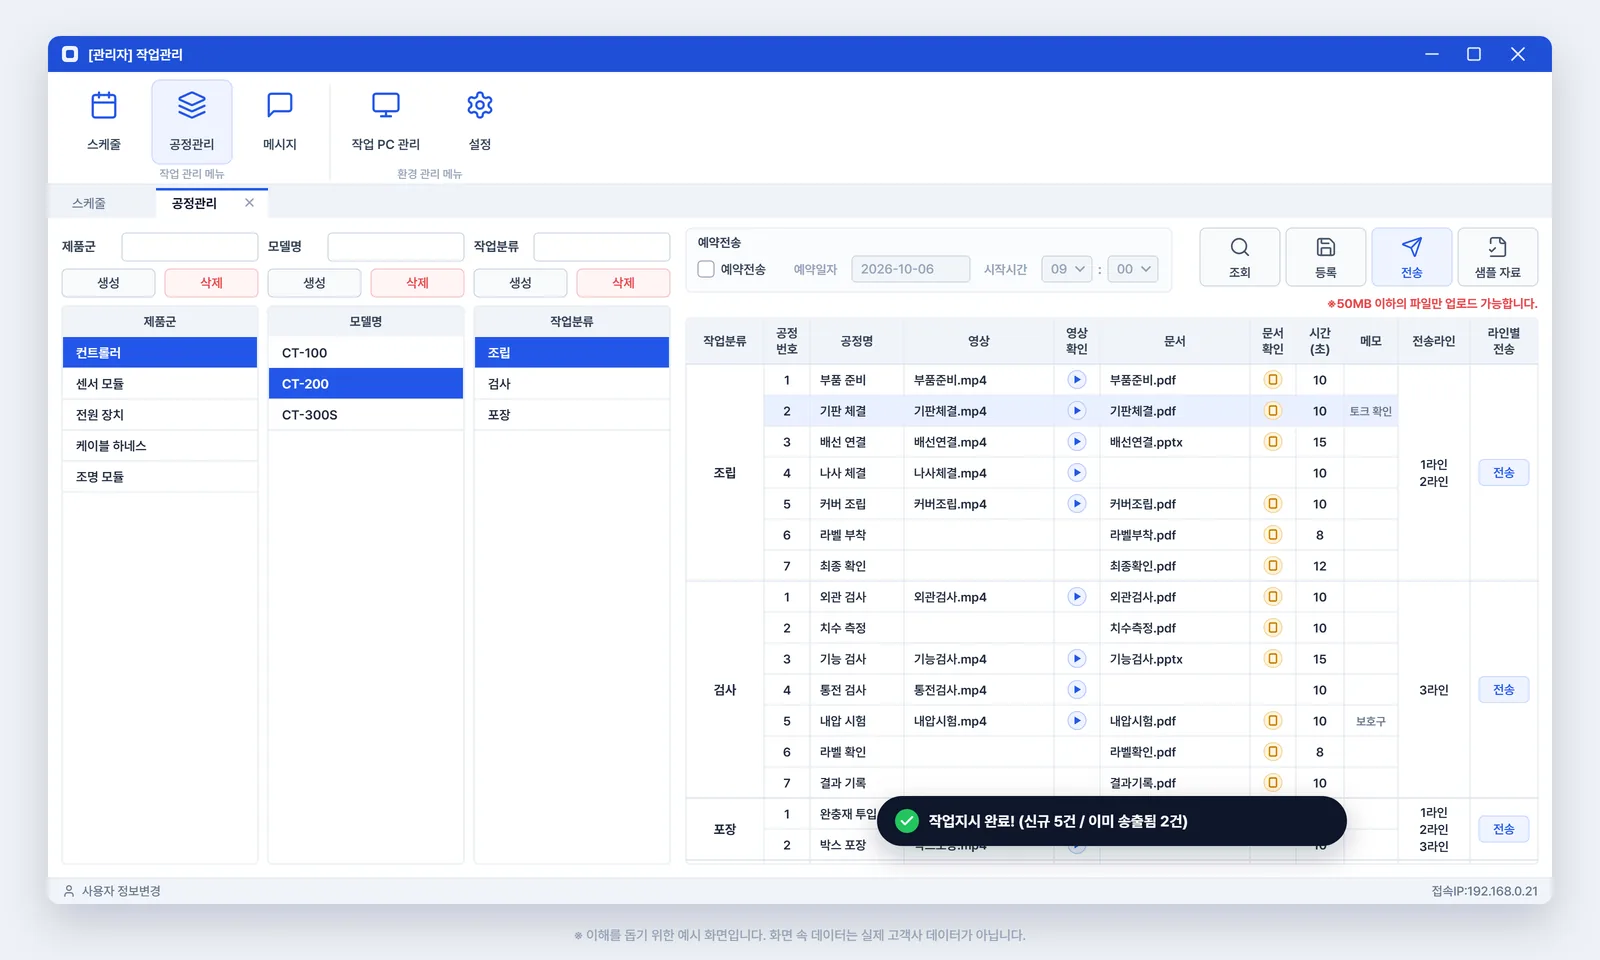Image resolution: width=1600 pixels, height=960 pixels.
Task: Play the 내압시험.mp4 video preview
Action: coord(1077,721)
